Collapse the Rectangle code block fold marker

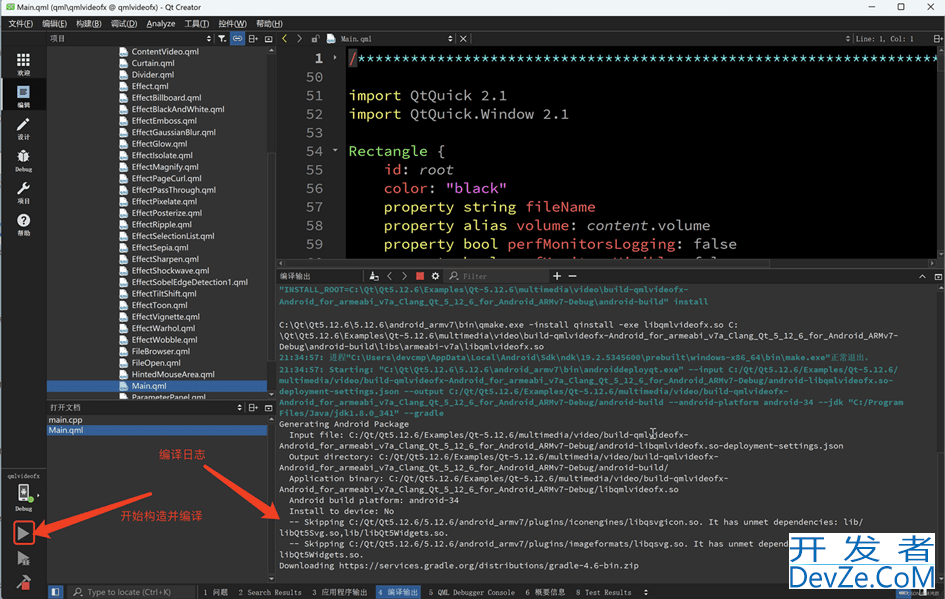(x=335, y=150)
